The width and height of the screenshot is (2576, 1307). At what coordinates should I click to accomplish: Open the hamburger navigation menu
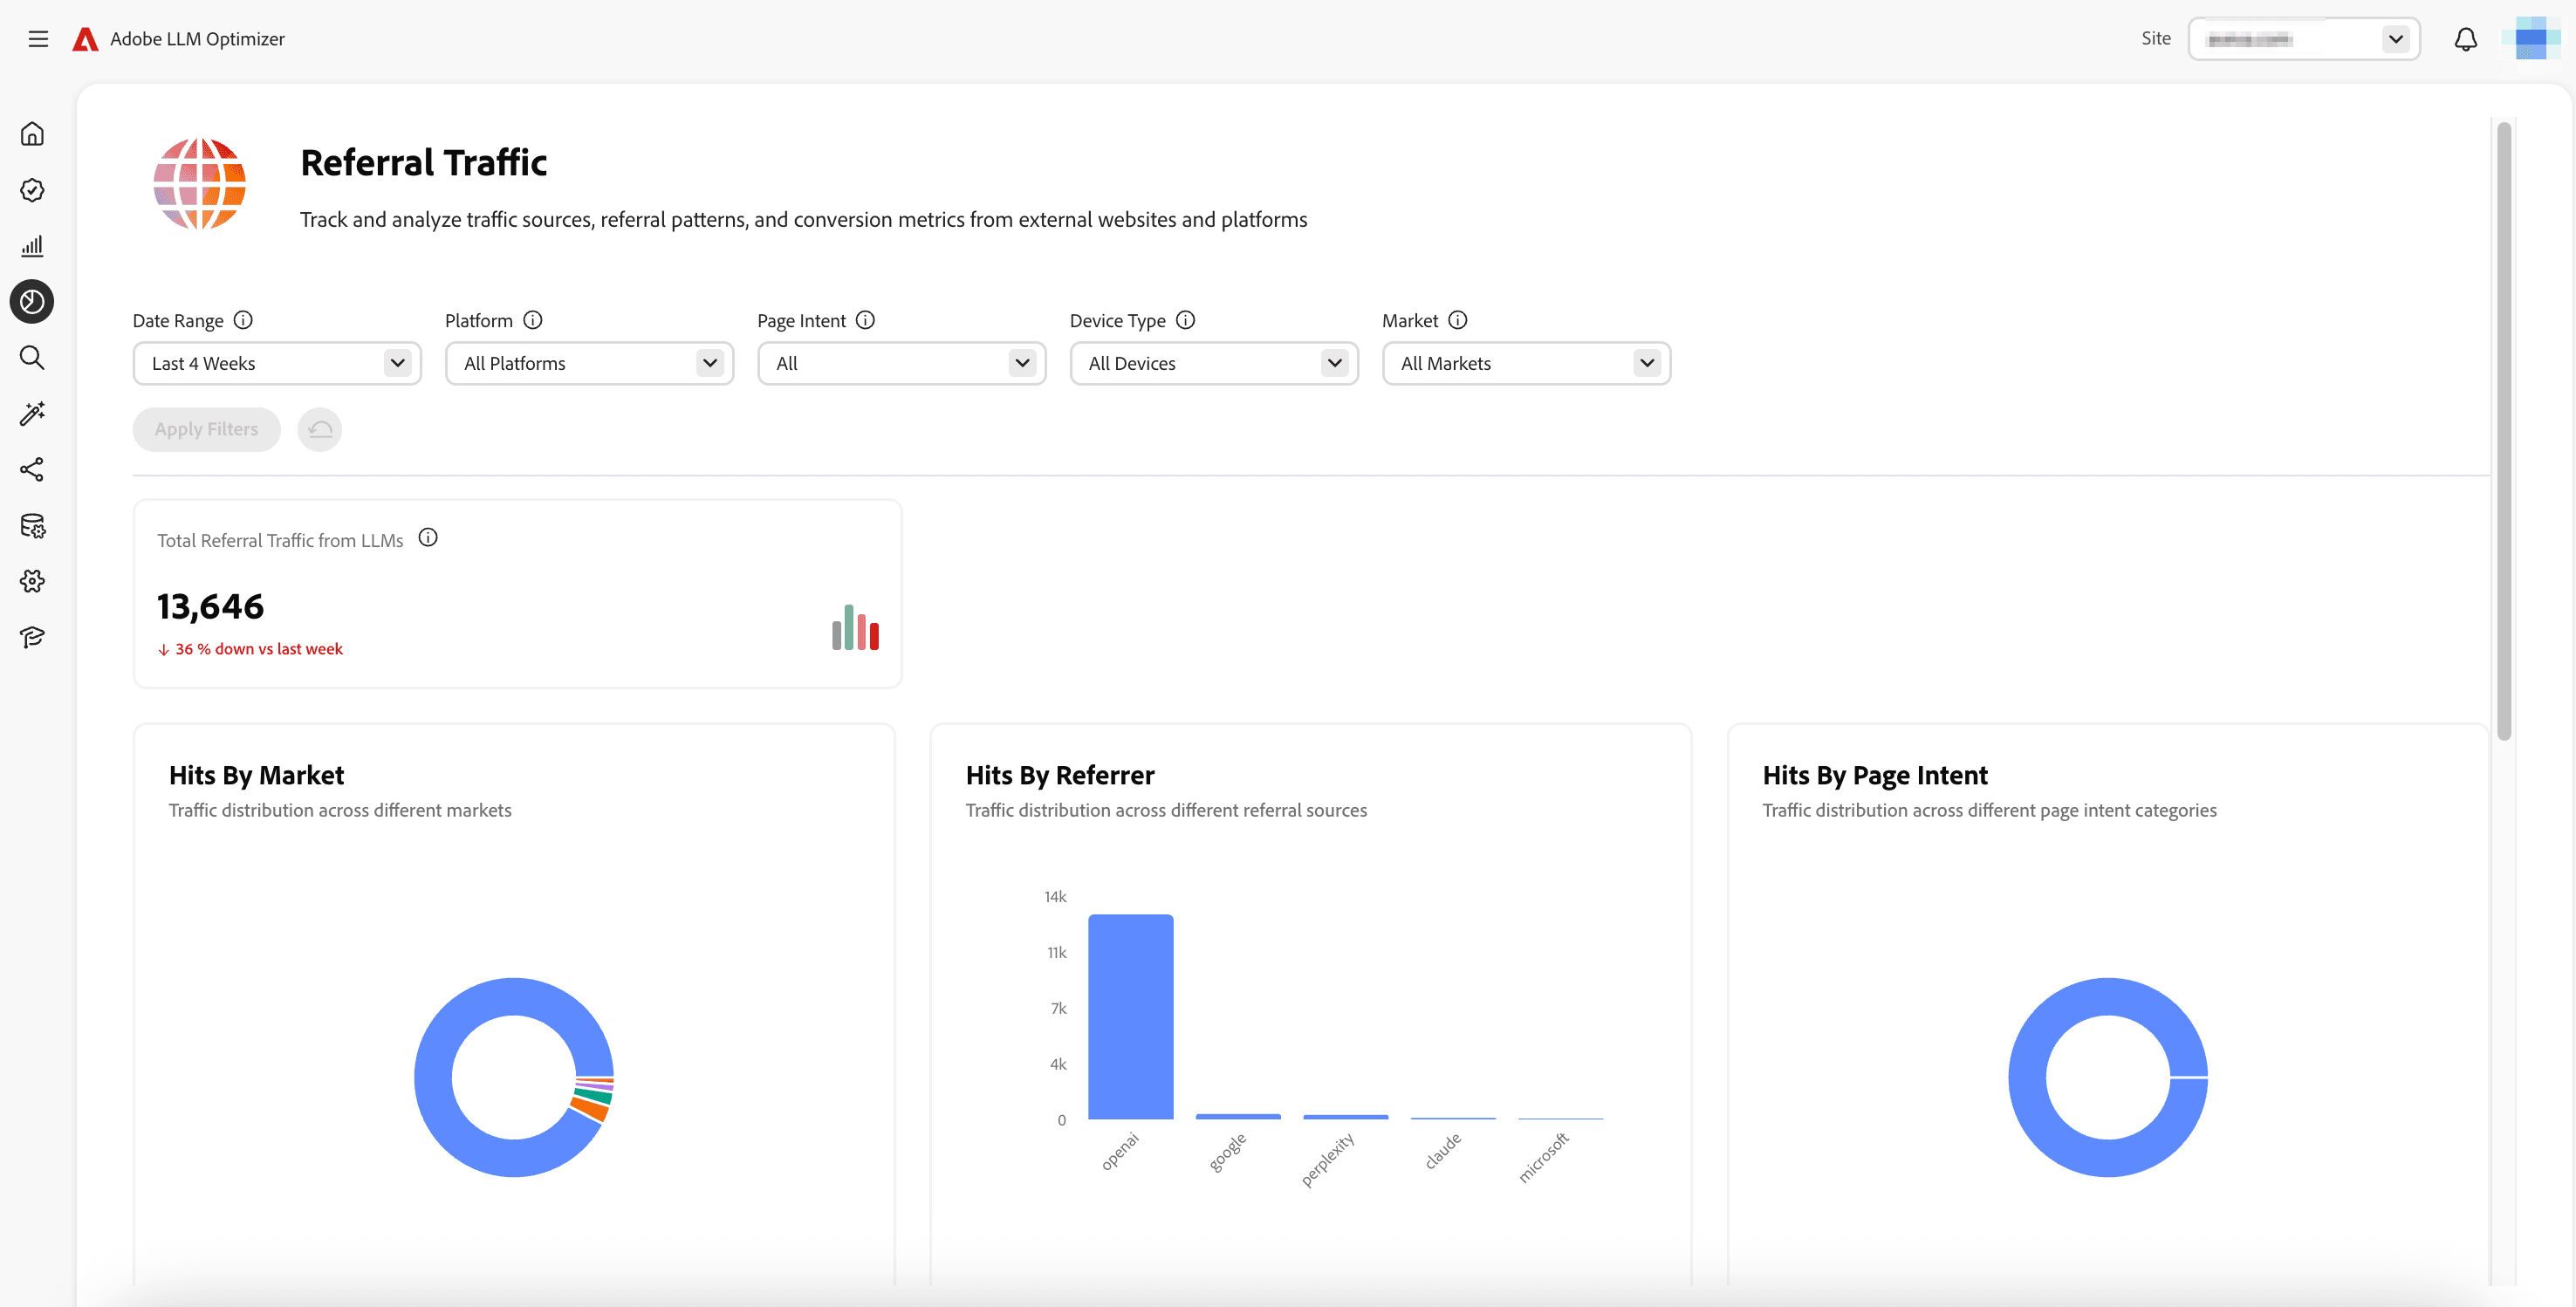38,39
